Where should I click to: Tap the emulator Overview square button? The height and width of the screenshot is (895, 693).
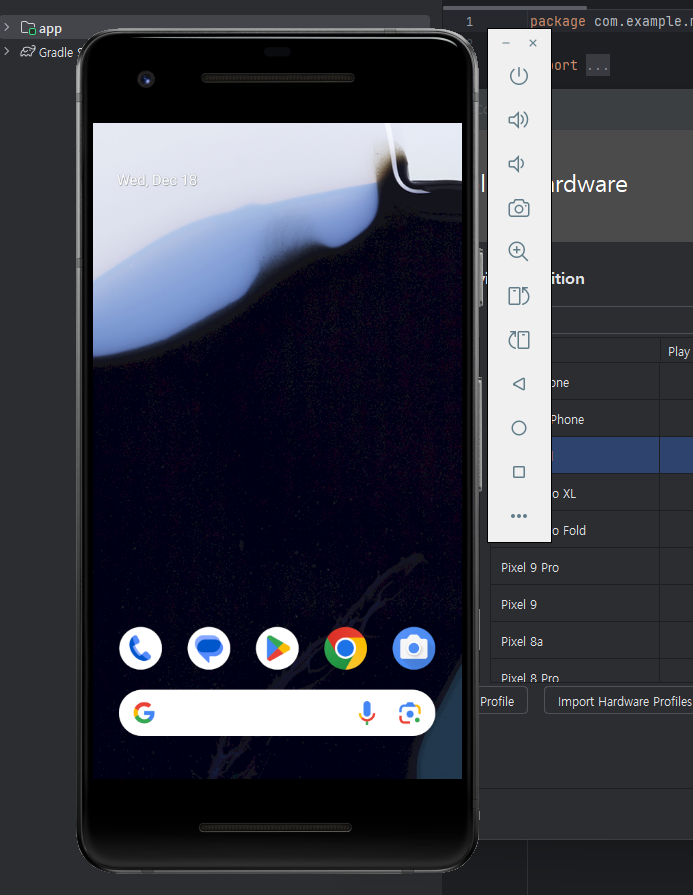[x=518, y=472]
